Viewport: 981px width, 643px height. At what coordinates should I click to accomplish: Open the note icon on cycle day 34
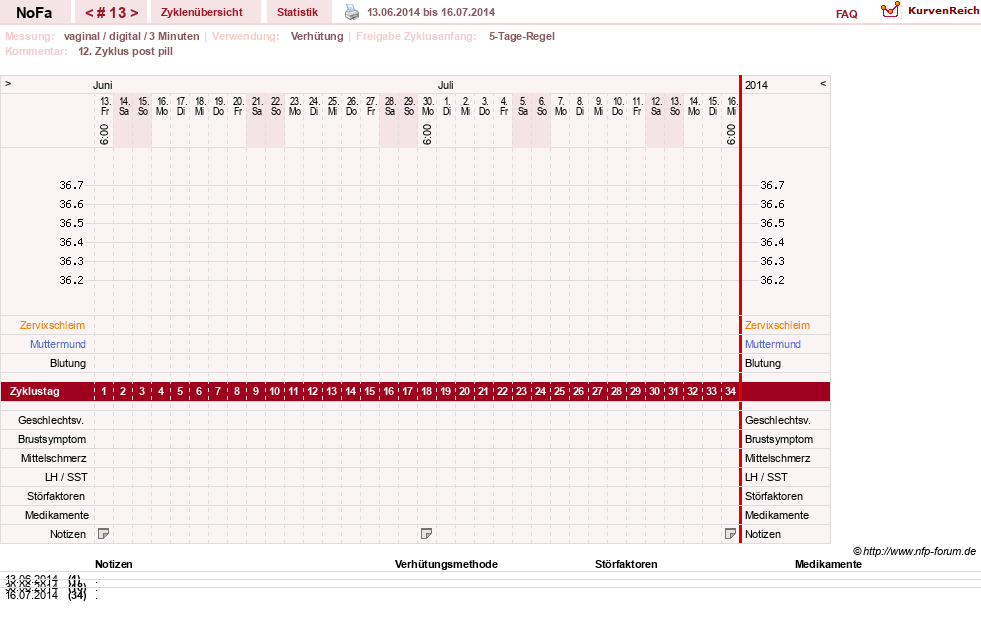(x=730, y=534)
